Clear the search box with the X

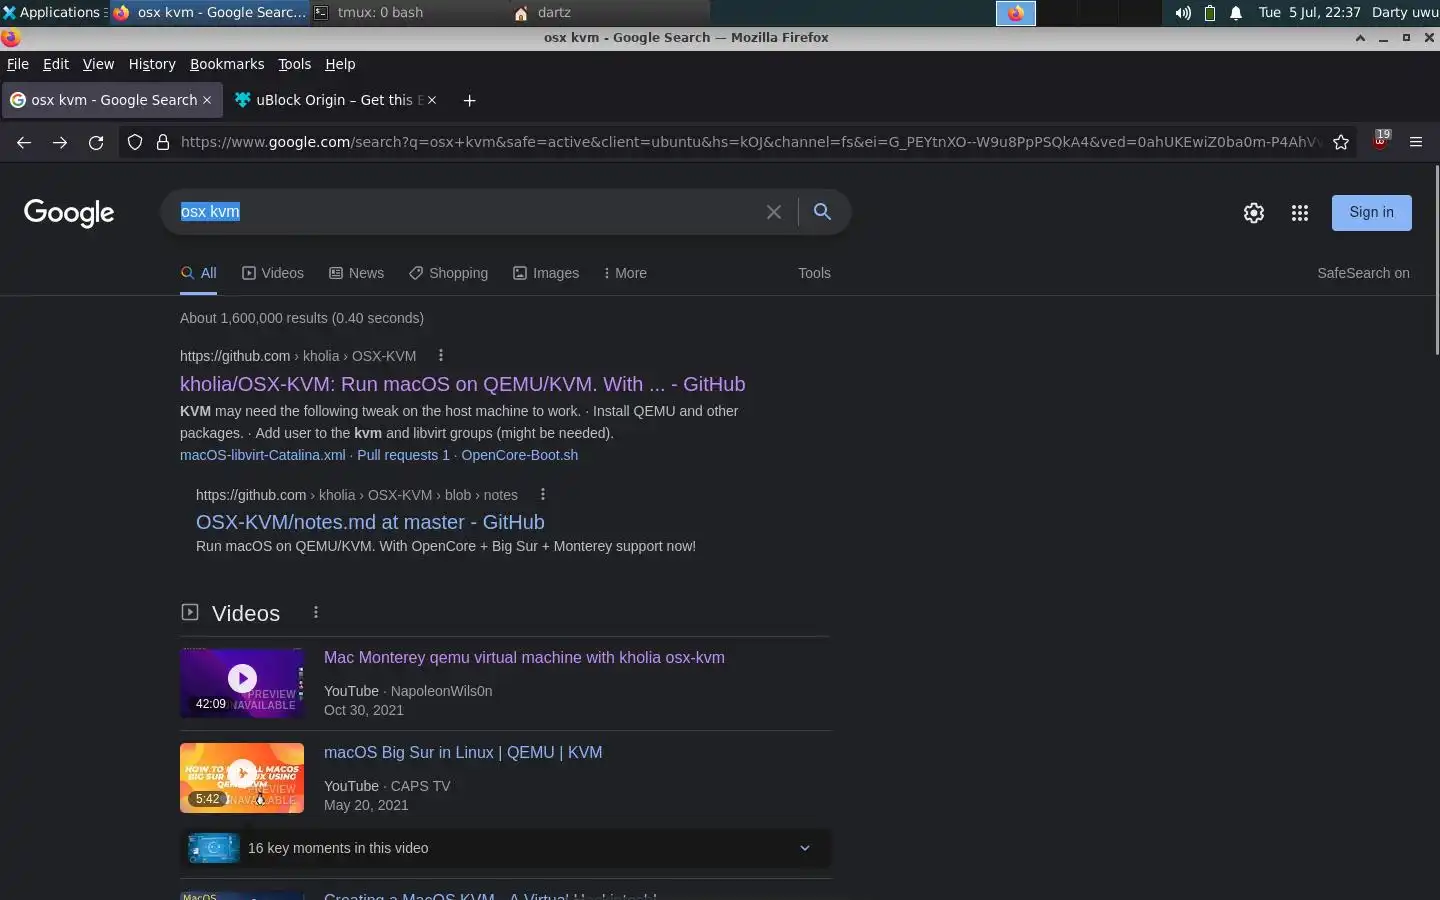click(774, 212)
